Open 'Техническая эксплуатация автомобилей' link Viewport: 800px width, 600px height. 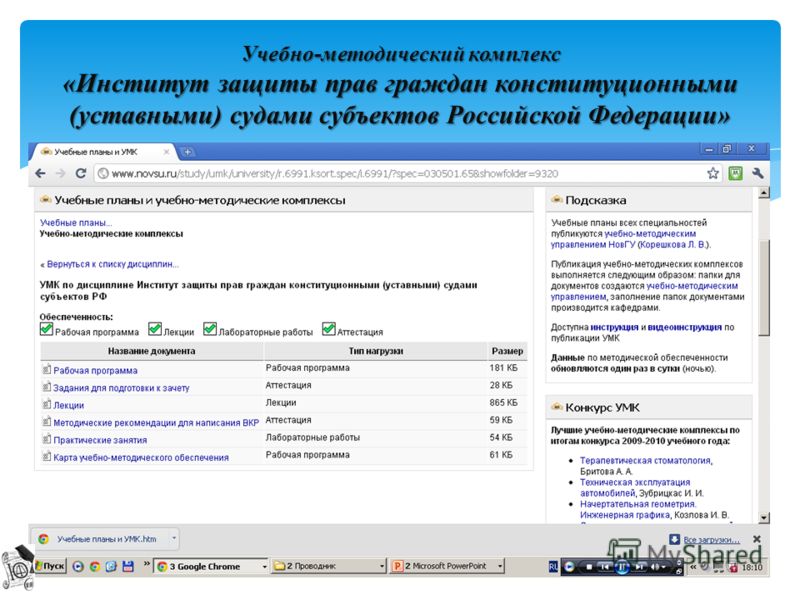pos(635,488)
